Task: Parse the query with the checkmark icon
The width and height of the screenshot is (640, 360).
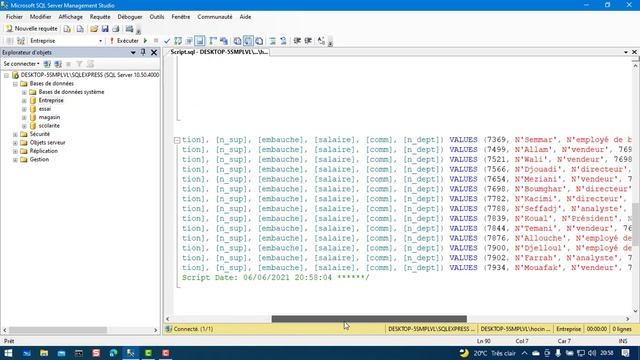Action: tap(167, 41)
